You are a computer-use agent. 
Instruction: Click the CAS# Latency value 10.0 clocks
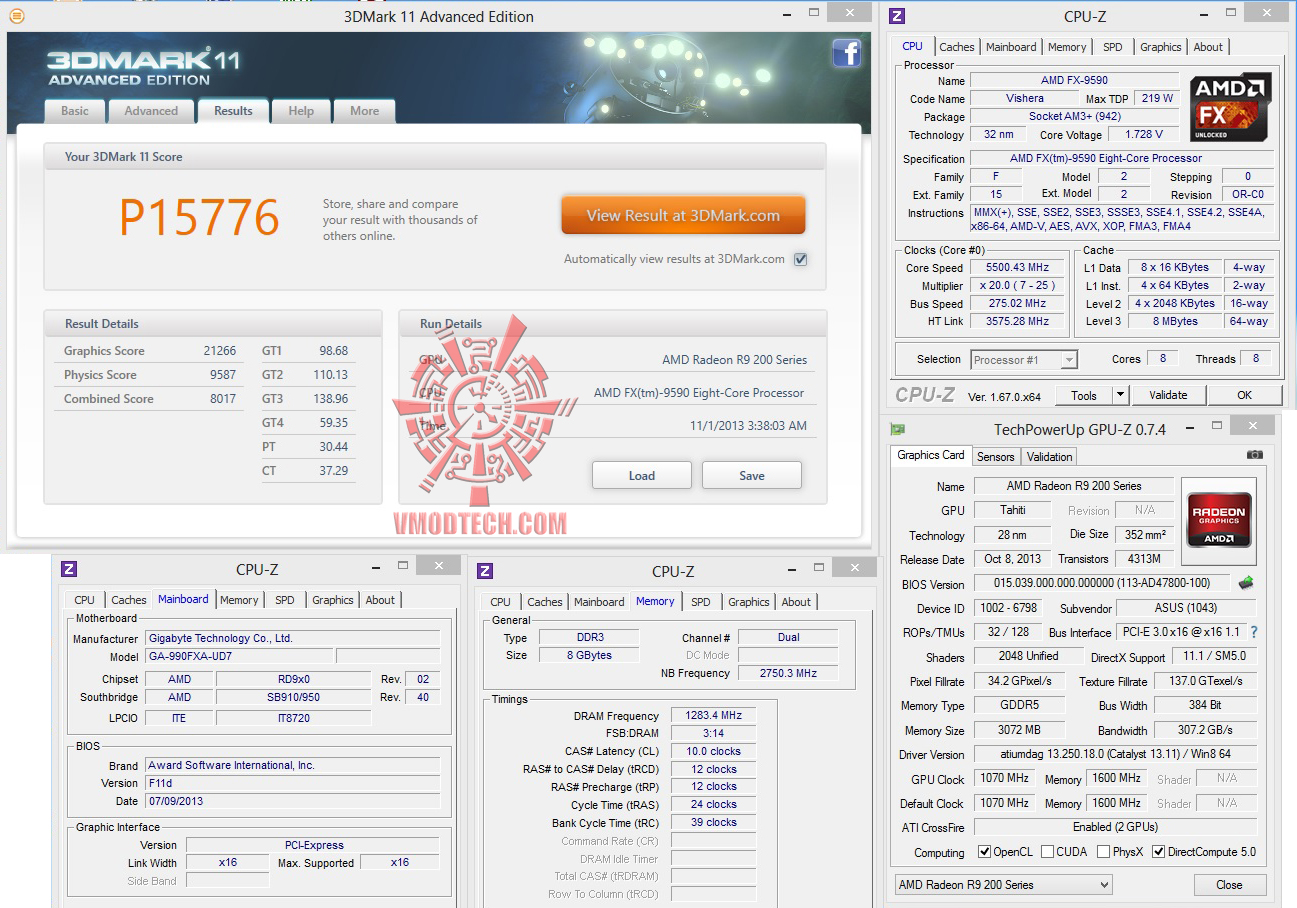coord(713,751)
